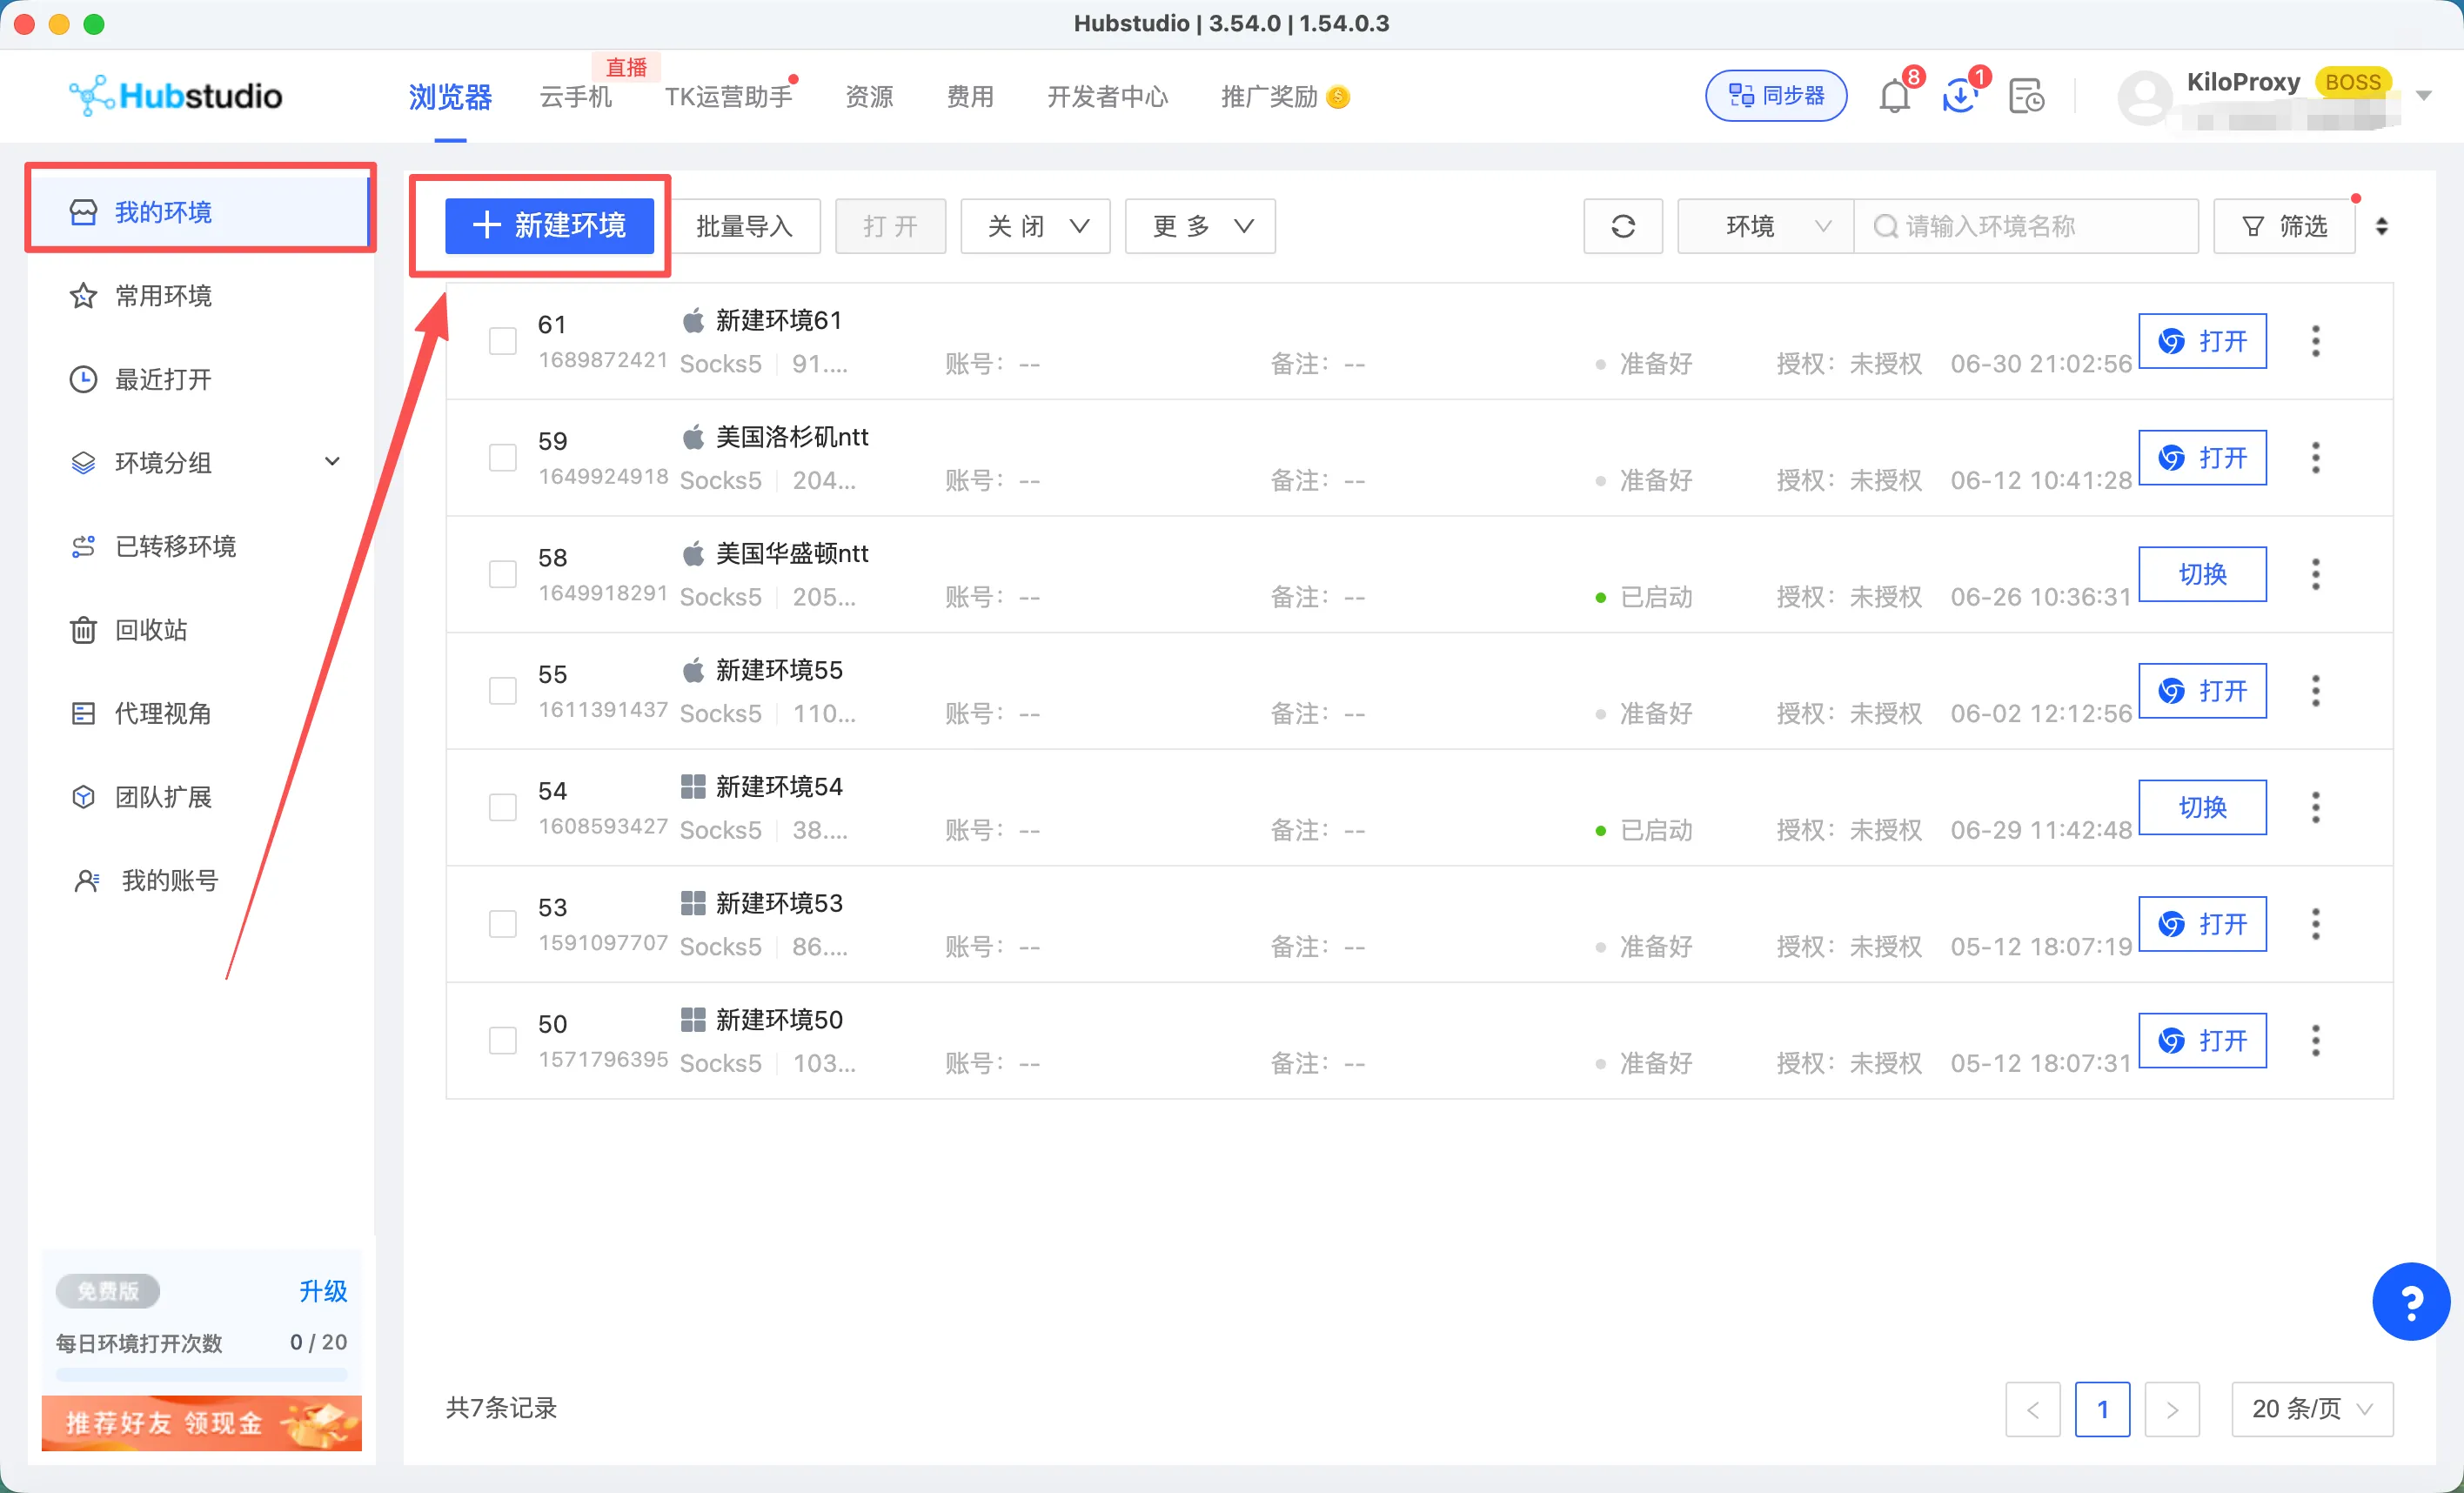The height and width of the screenshot is (1493, 2464).
Task: Check the box for environment 58
Action: (x=502, y=574)
